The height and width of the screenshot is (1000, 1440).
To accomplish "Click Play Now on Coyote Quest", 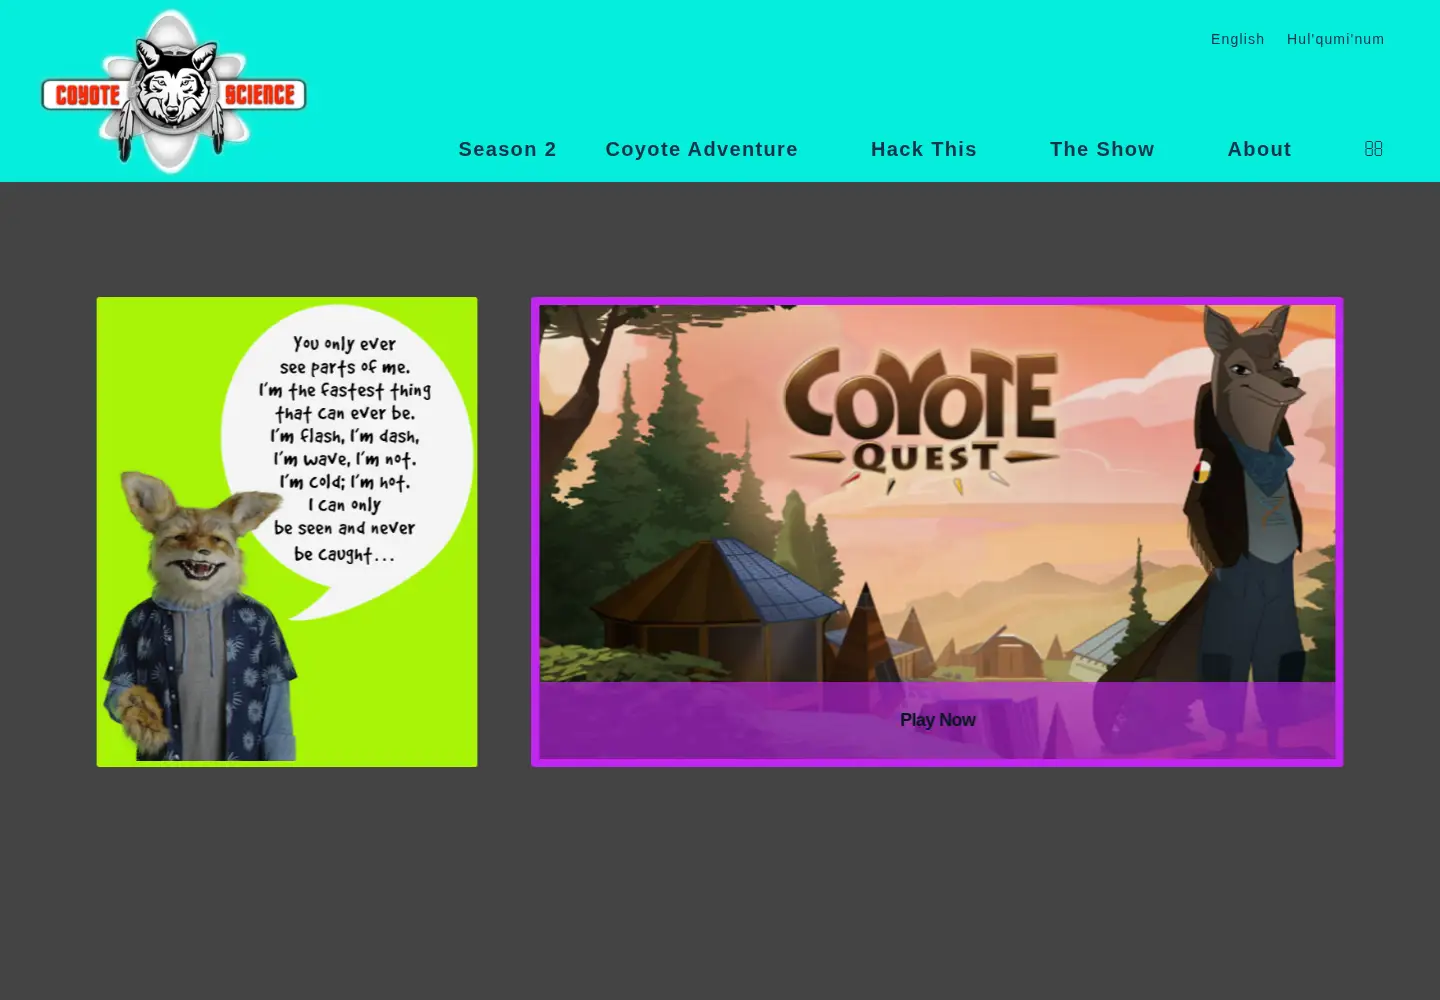I will [937, 720].
